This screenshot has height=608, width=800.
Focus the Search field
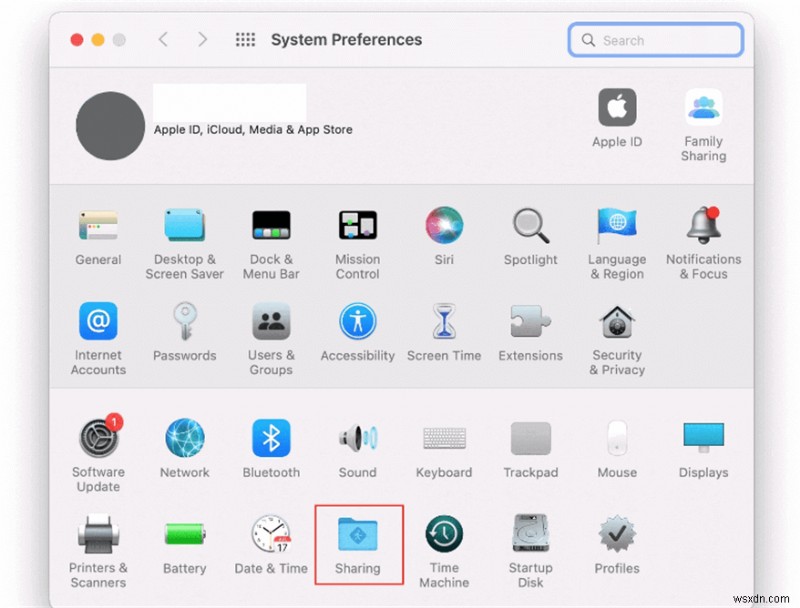coord(656,40)
